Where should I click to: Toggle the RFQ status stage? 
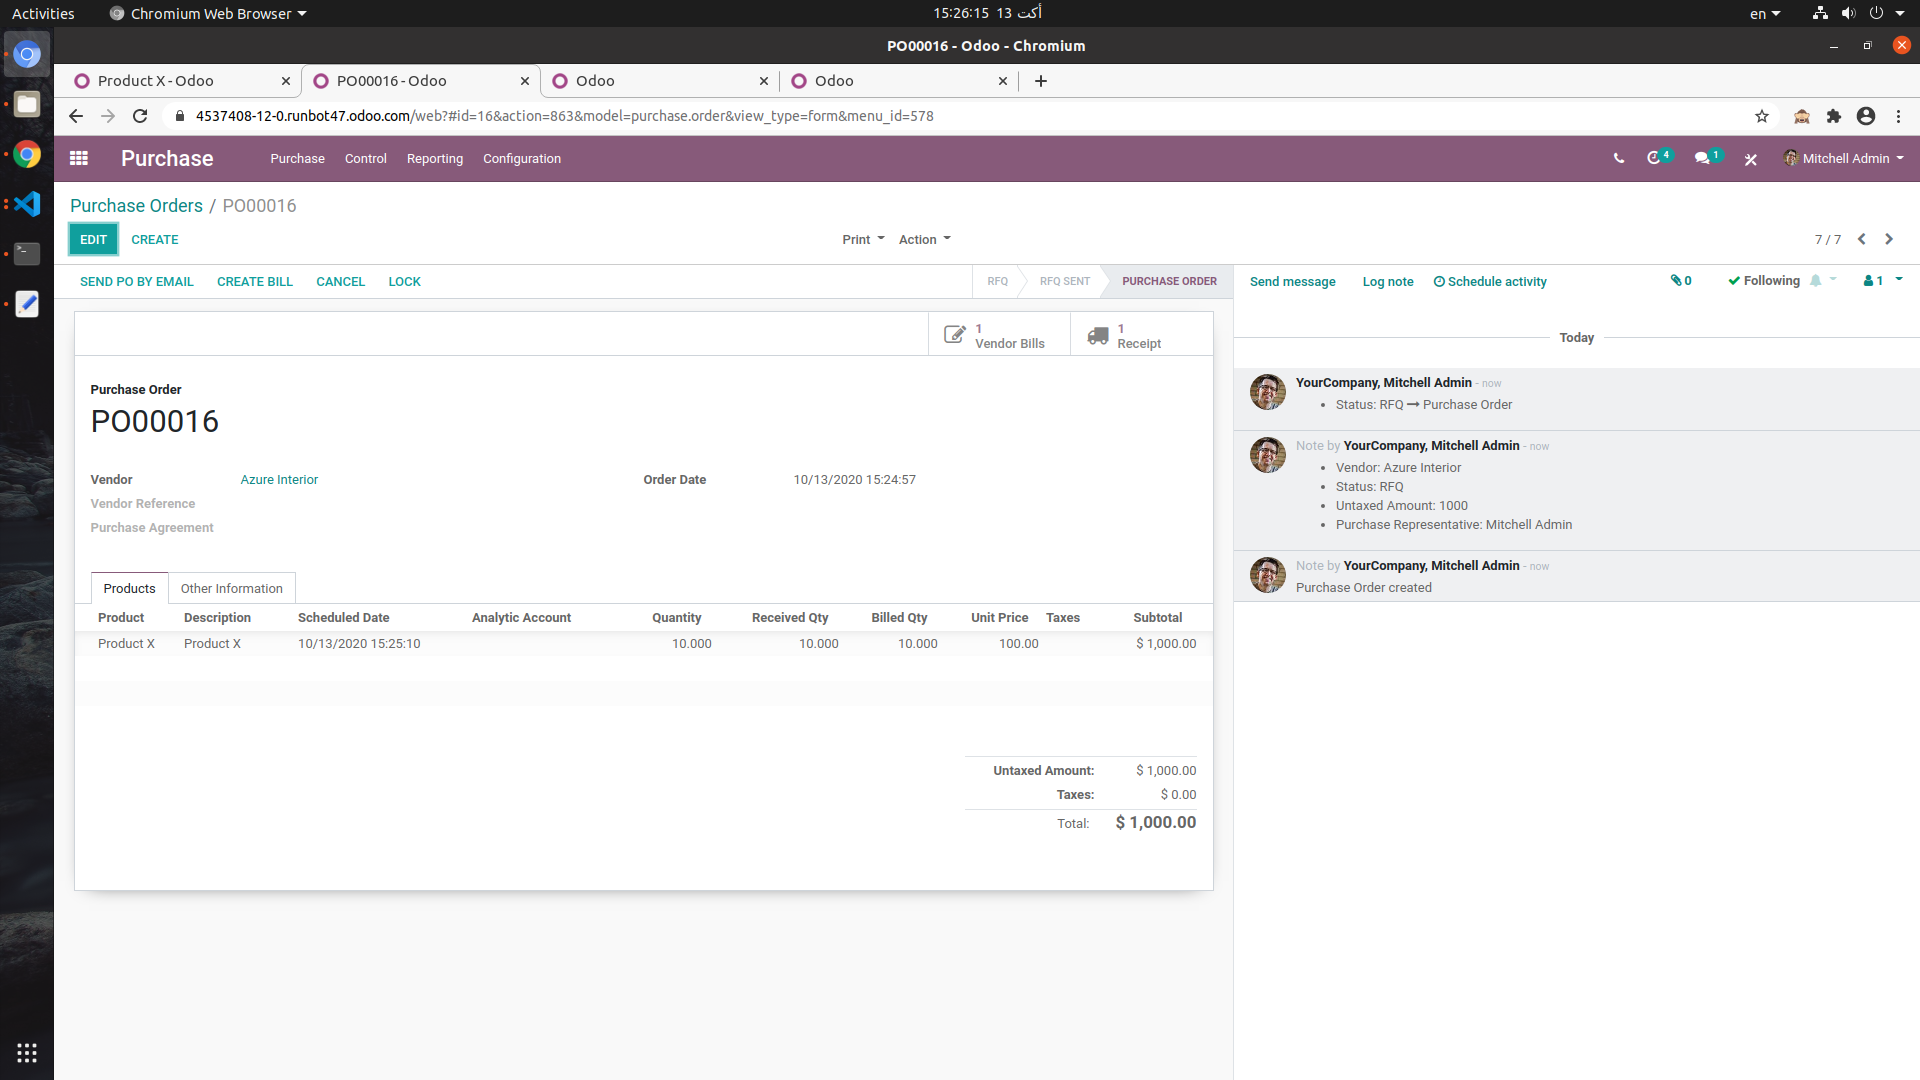coord(996,281)
